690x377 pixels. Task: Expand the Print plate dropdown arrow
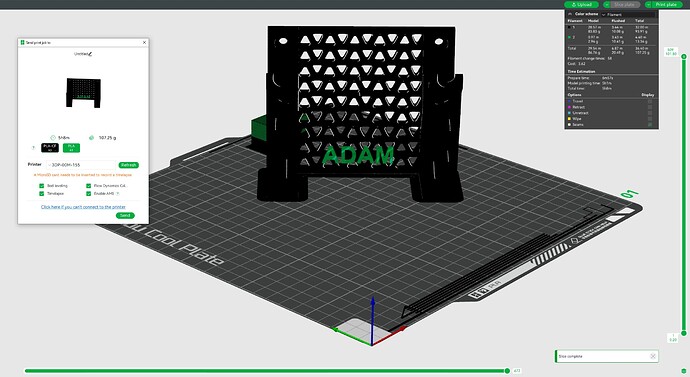(x=648, y=4)
